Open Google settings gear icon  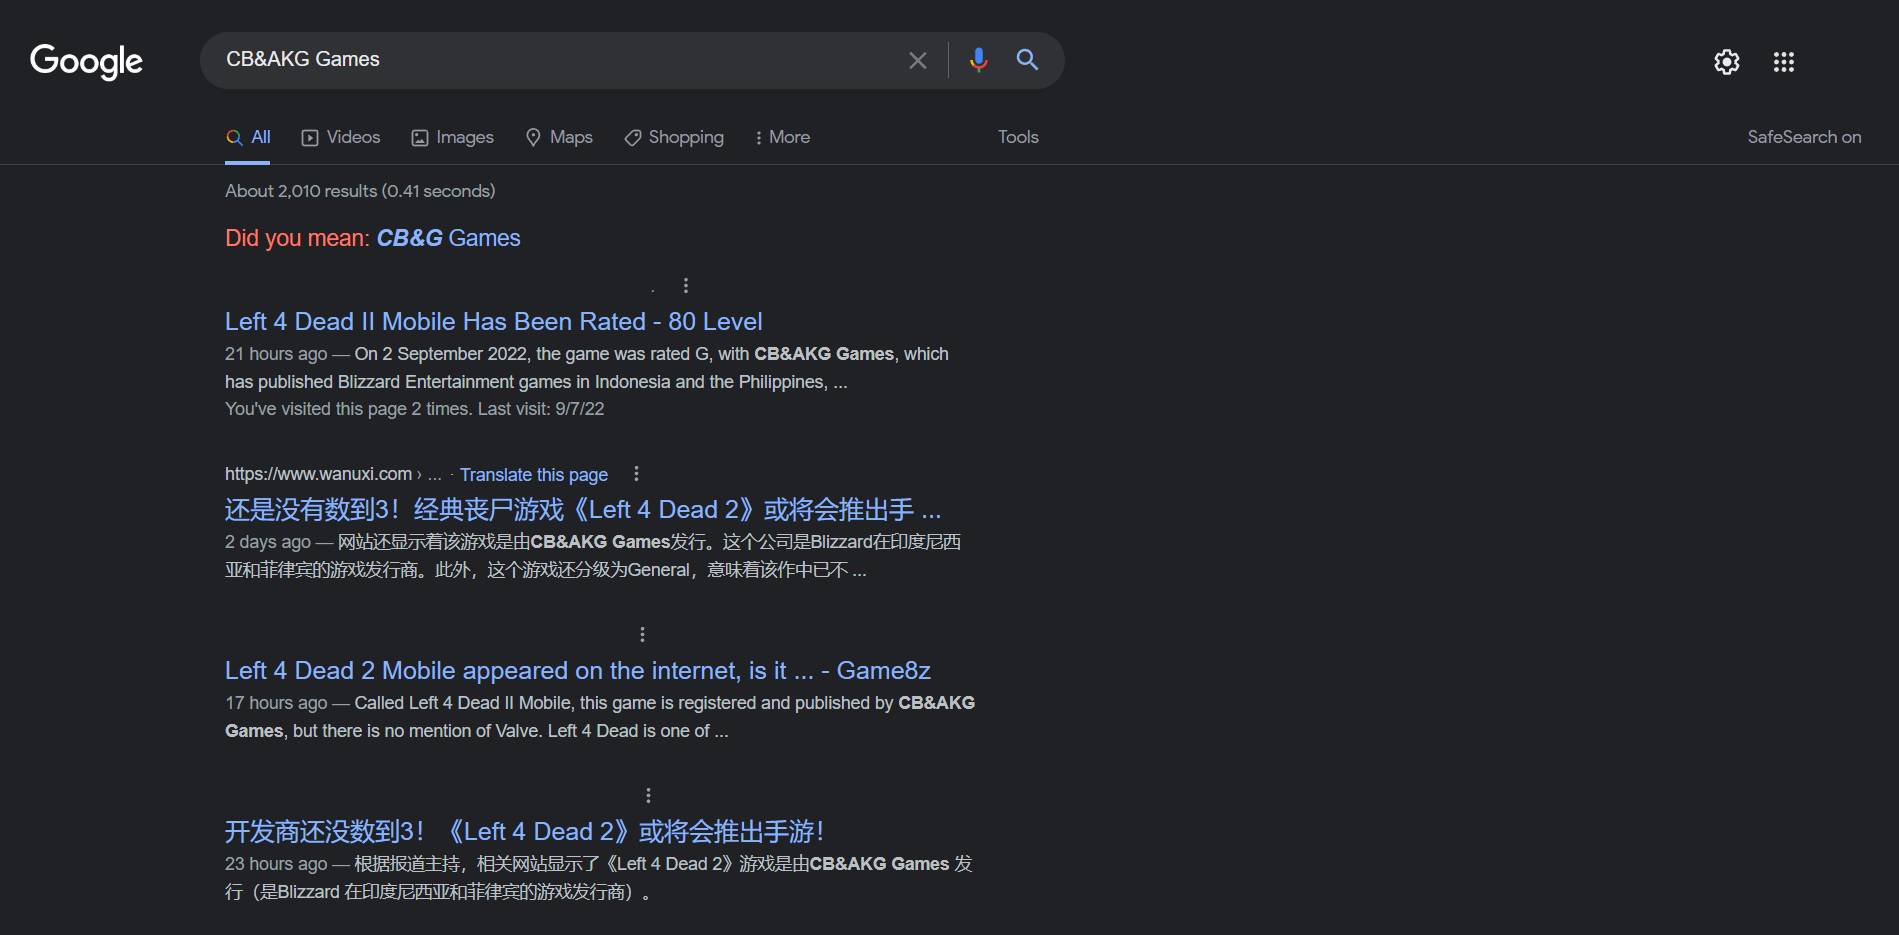point(1726,62)
